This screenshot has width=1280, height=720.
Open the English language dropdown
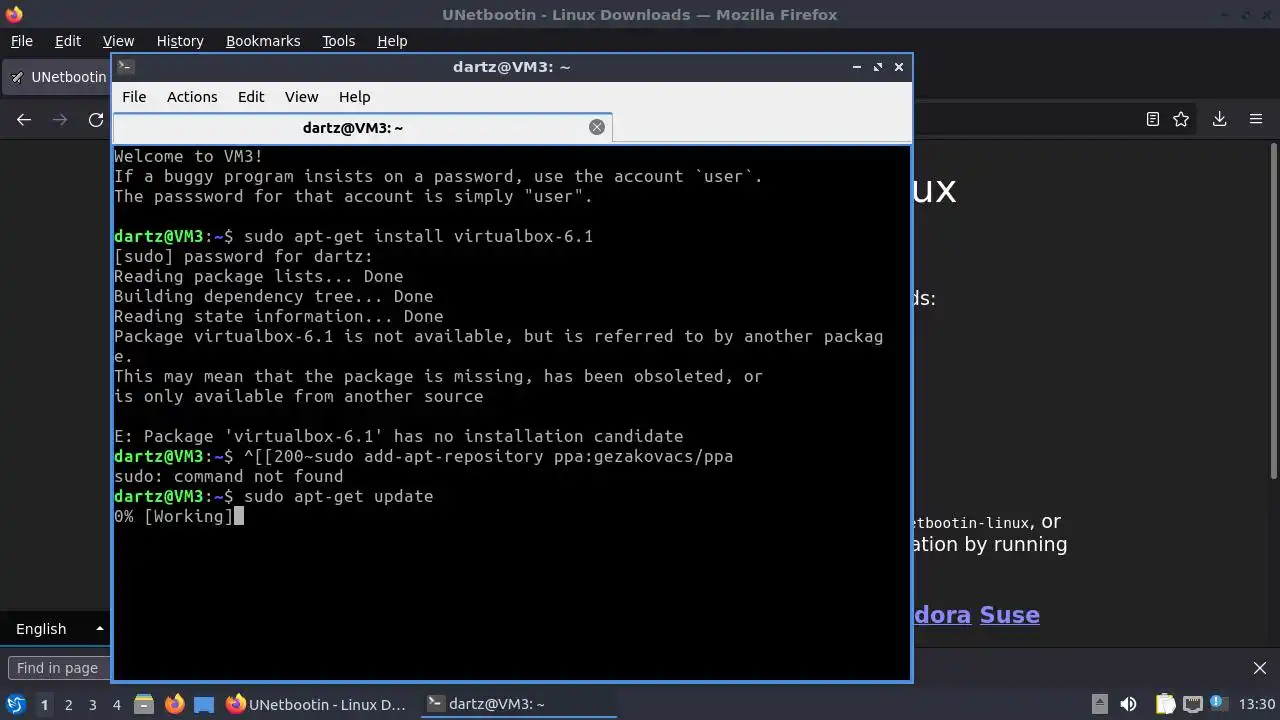(x=56, y=629)
